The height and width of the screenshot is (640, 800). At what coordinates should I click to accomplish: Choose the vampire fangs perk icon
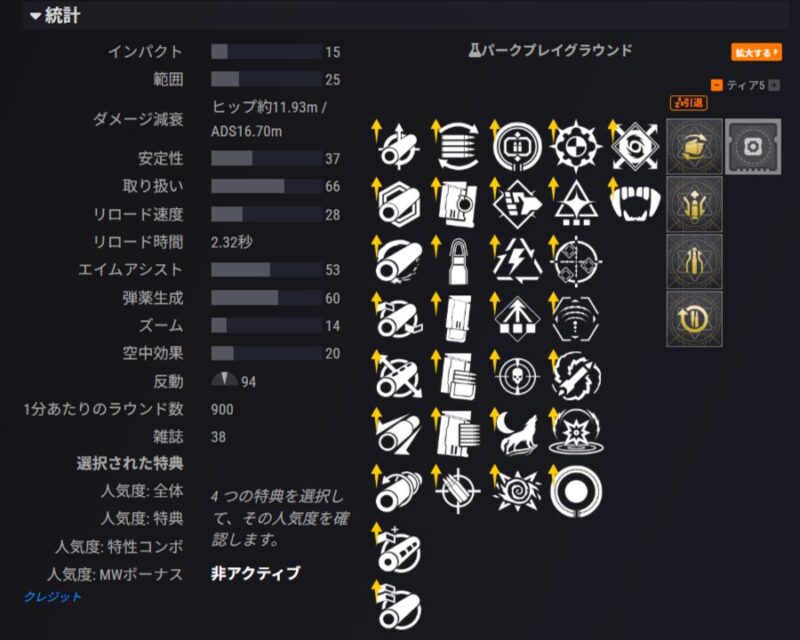coord(635,203)
